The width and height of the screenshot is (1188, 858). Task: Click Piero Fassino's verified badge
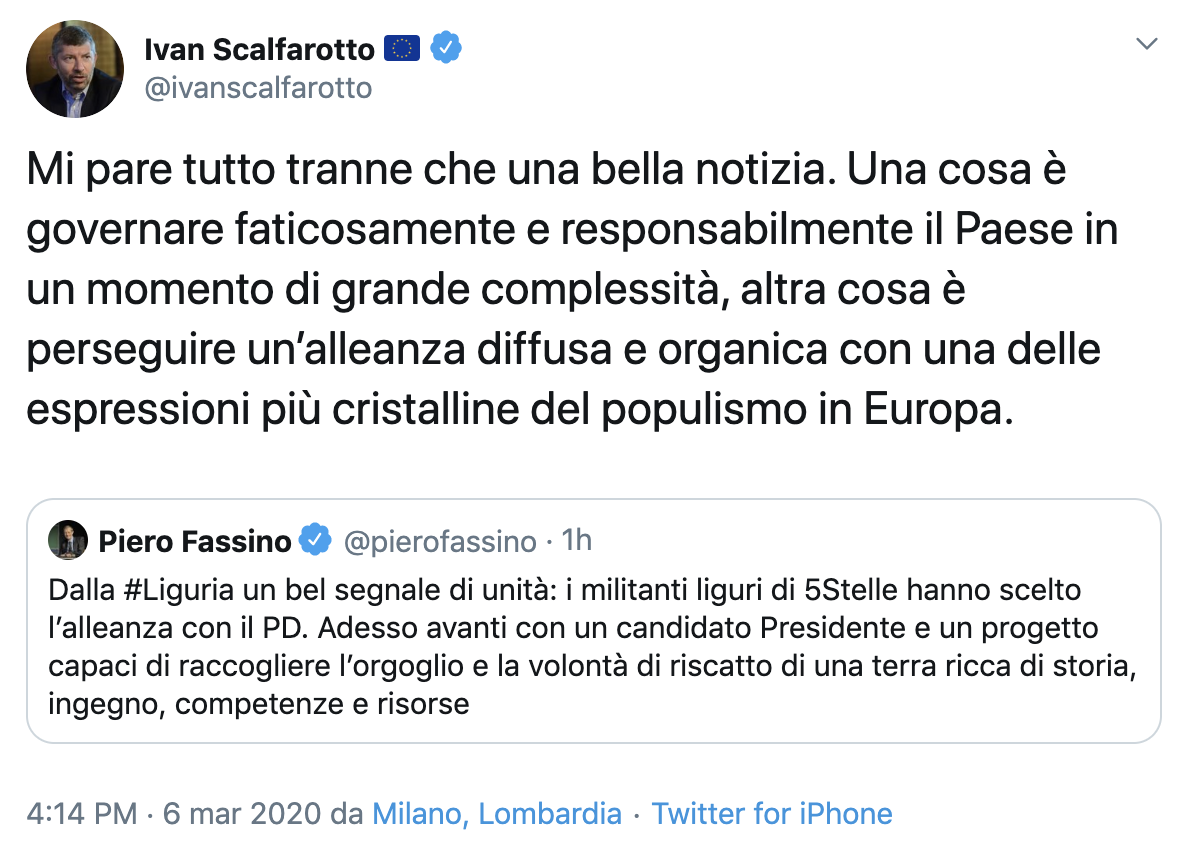[316, 542]
